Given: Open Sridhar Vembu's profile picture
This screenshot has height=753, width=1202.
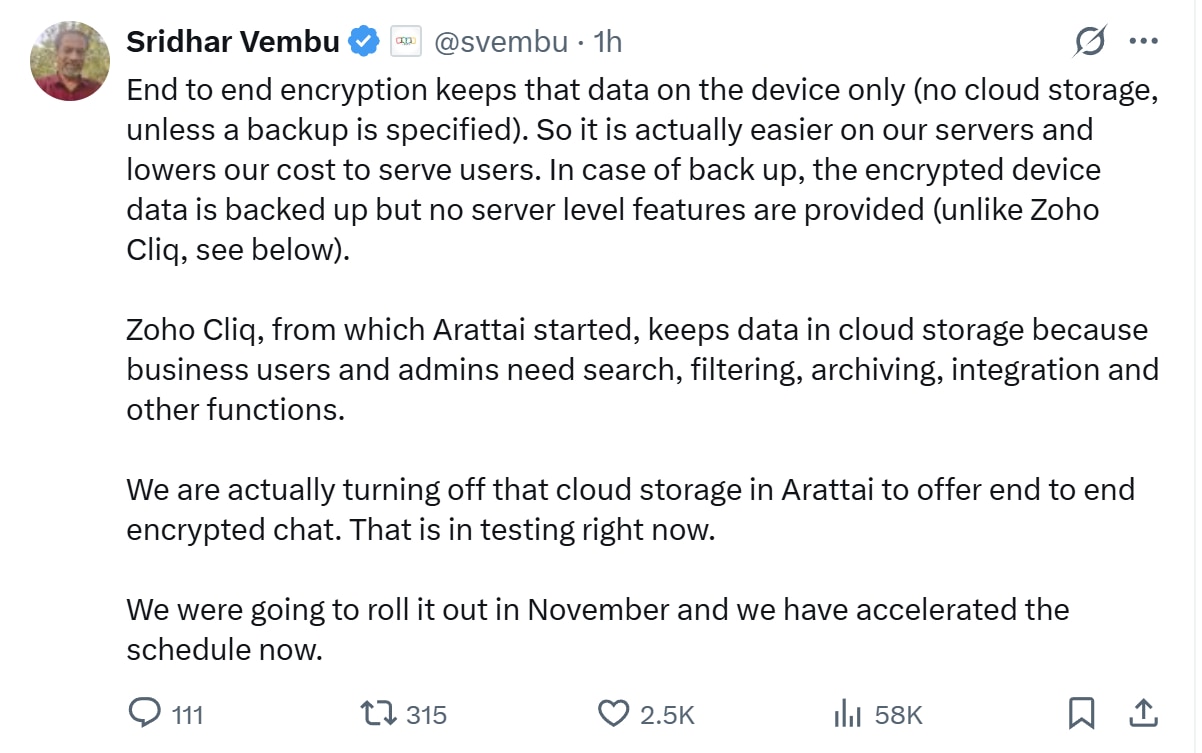Looking at the screenshot, I should pos(70,61).
